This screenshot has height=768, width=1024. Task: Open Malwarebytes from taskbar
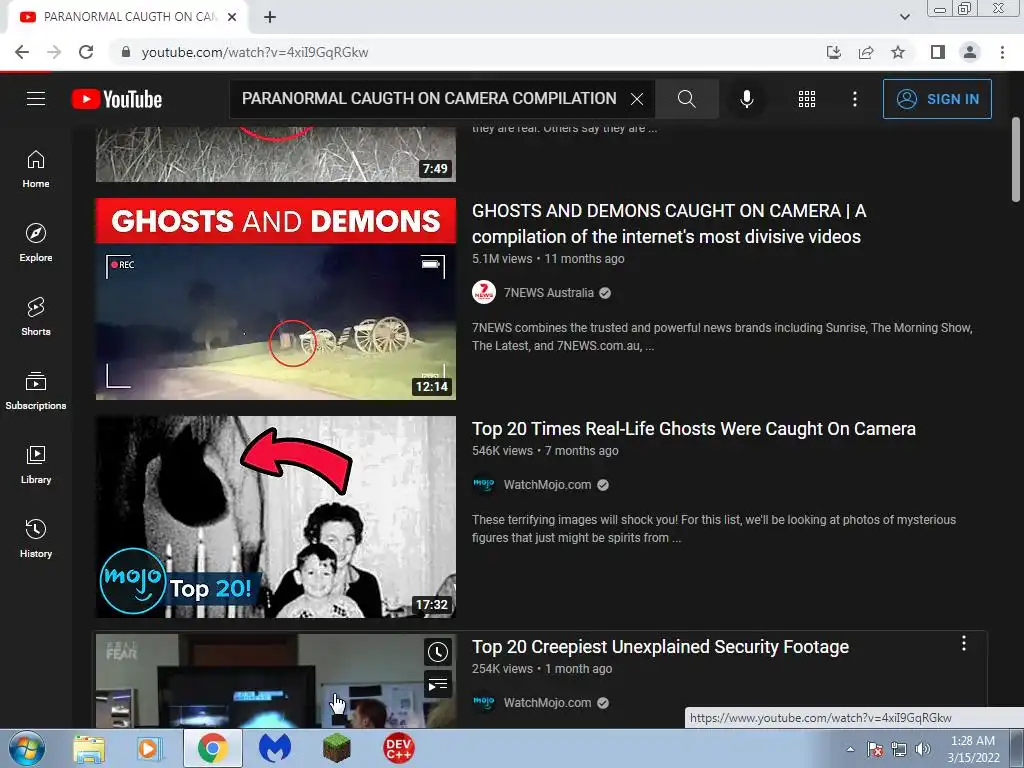(275, 748)
